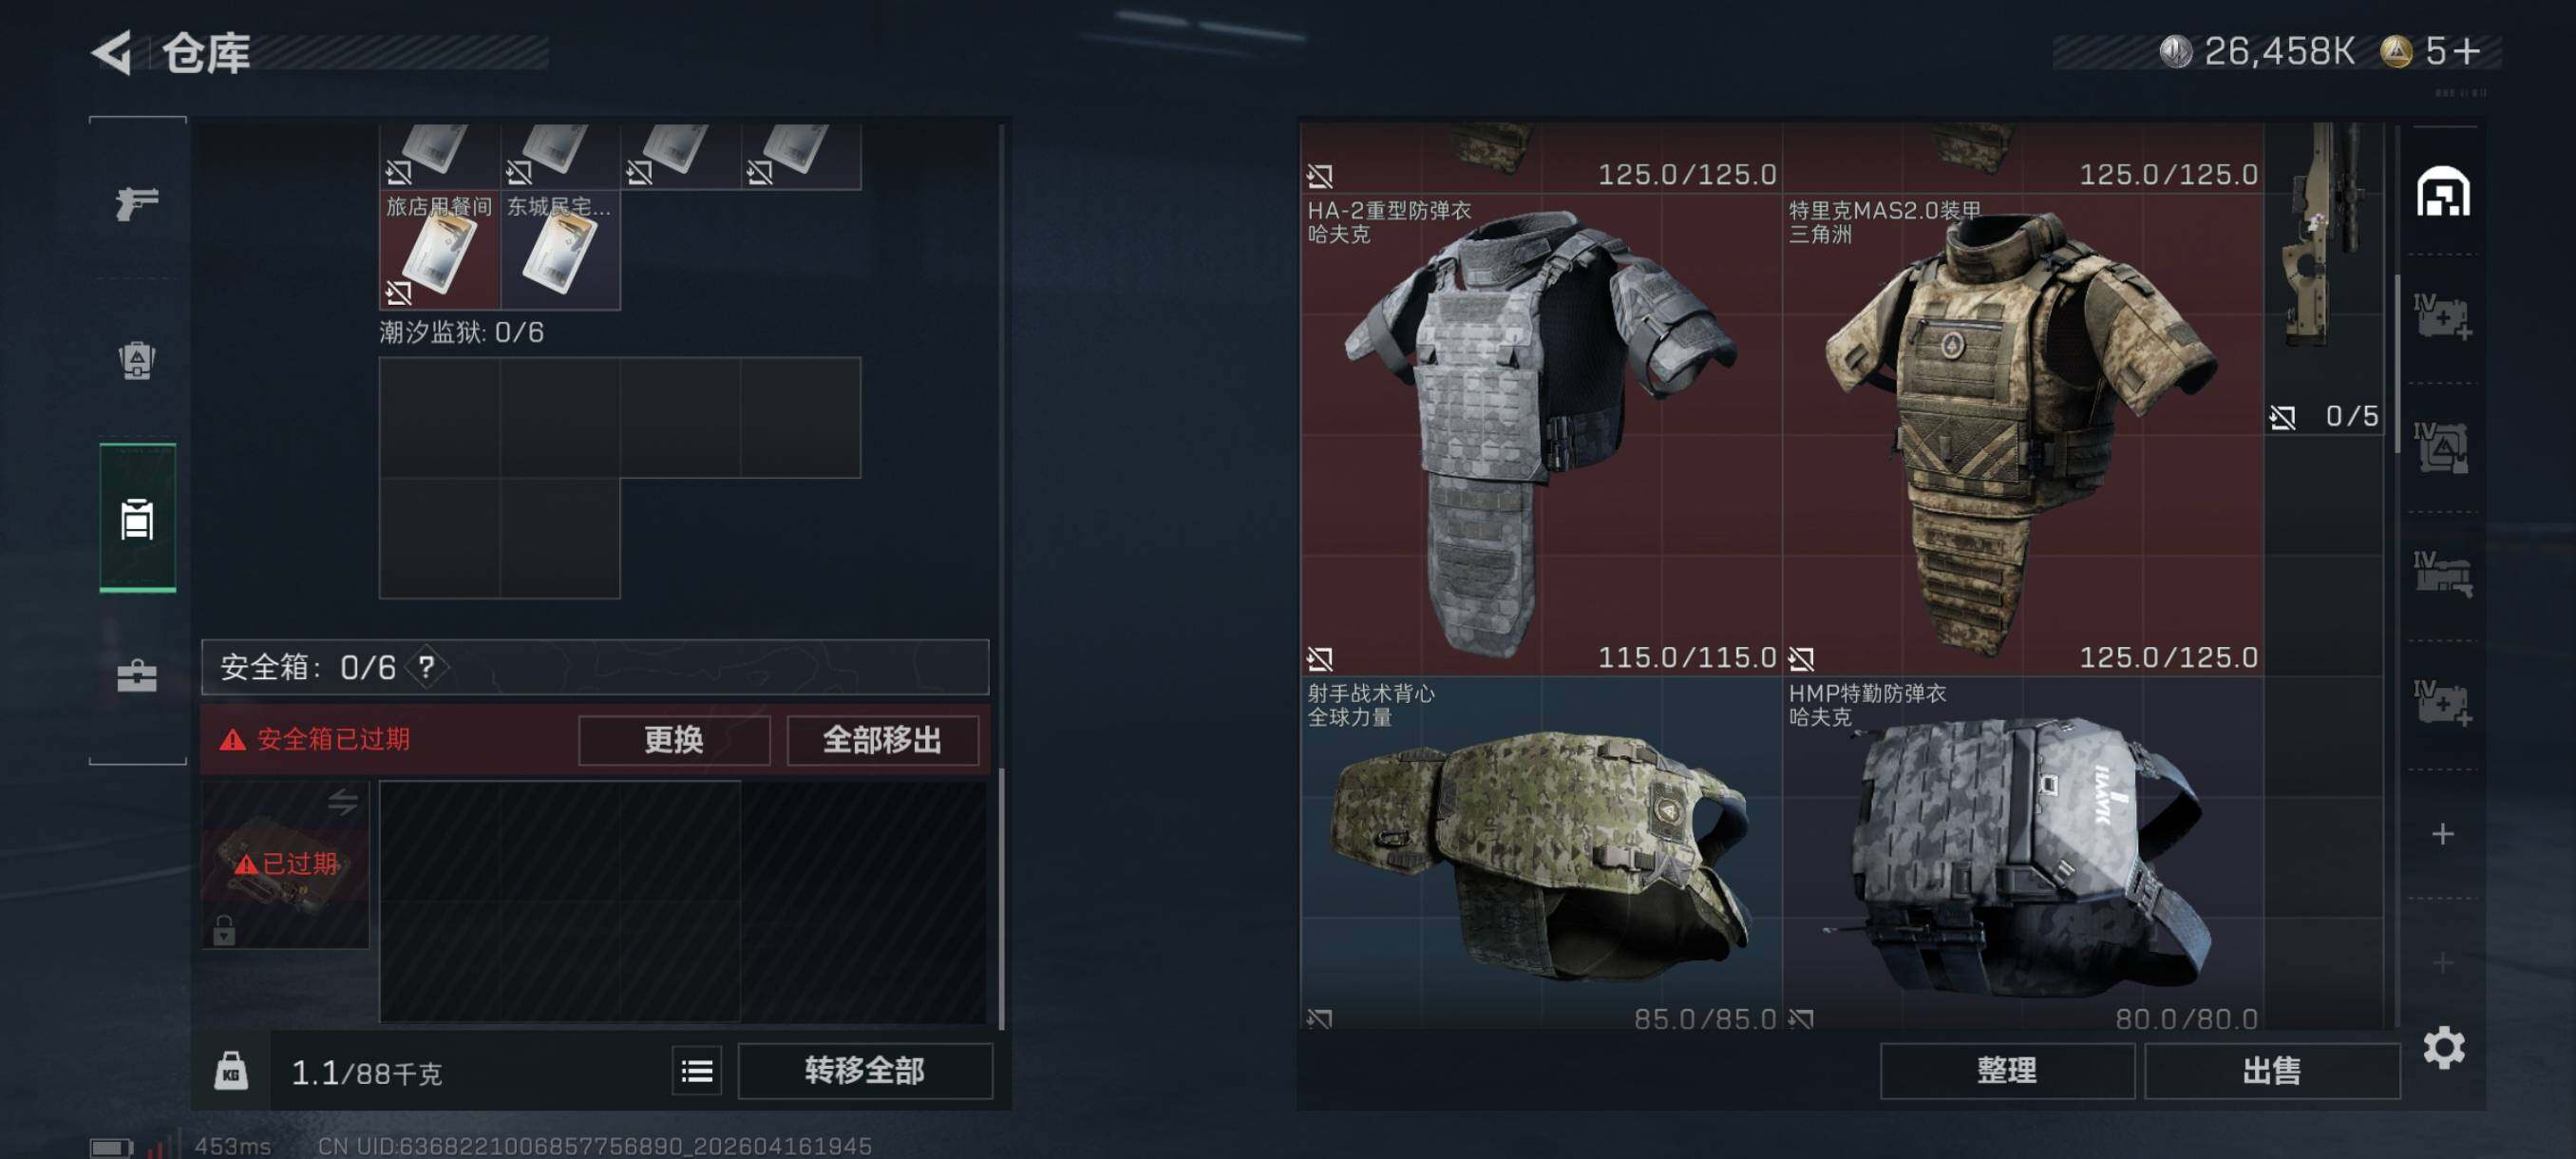Image resolution: width=2576 pixels, height=1159 pixels.
Task: Toggle the weight lock icon
Action: pos(231,1071)
